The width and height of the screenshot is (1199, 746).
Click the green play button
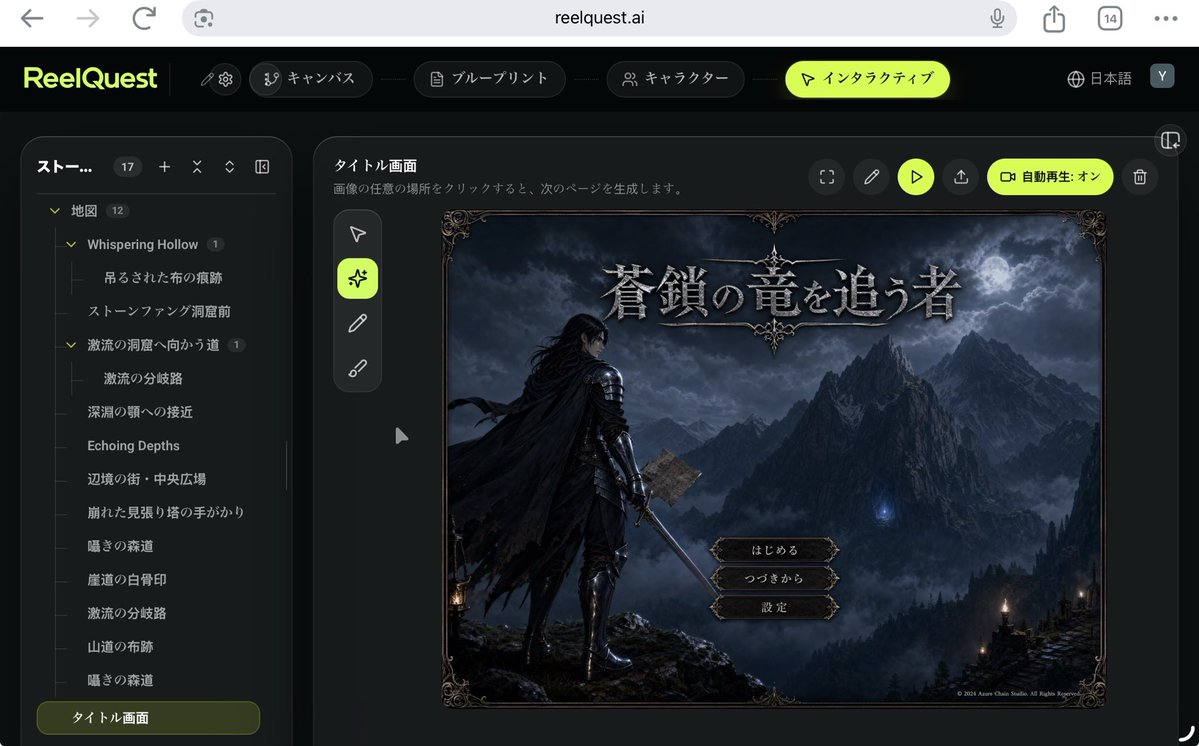point(916,177)
